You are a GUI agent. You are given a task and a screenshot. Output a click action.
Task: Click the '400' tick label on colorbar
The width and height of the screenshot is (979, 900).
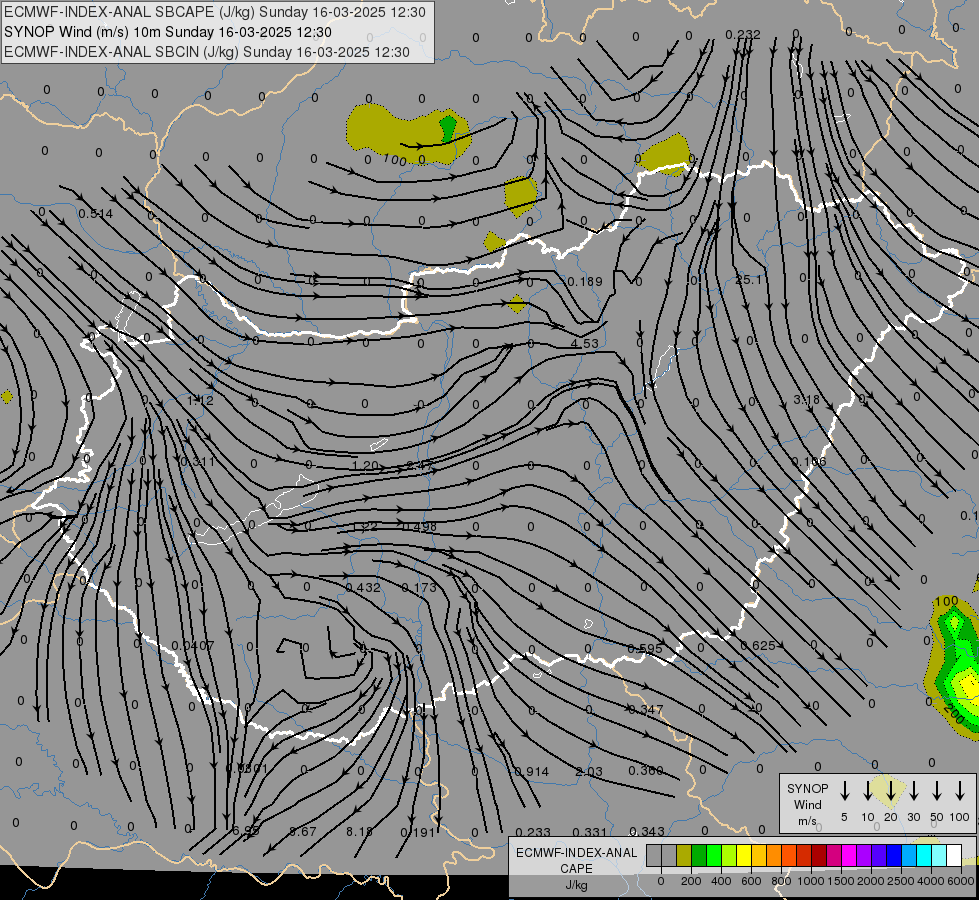(x=721, y=881)
